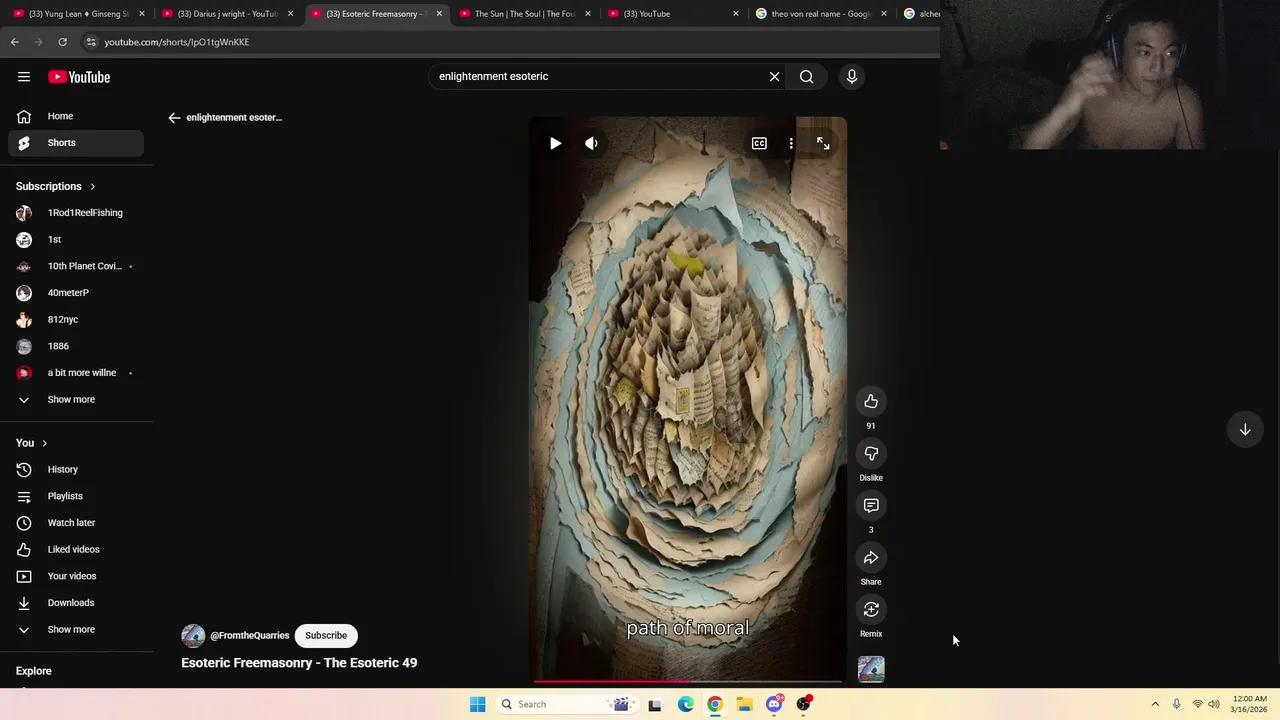Start voice search with the microphone icon
This screenshot has width=1280, height=720.
click(851, 76)
